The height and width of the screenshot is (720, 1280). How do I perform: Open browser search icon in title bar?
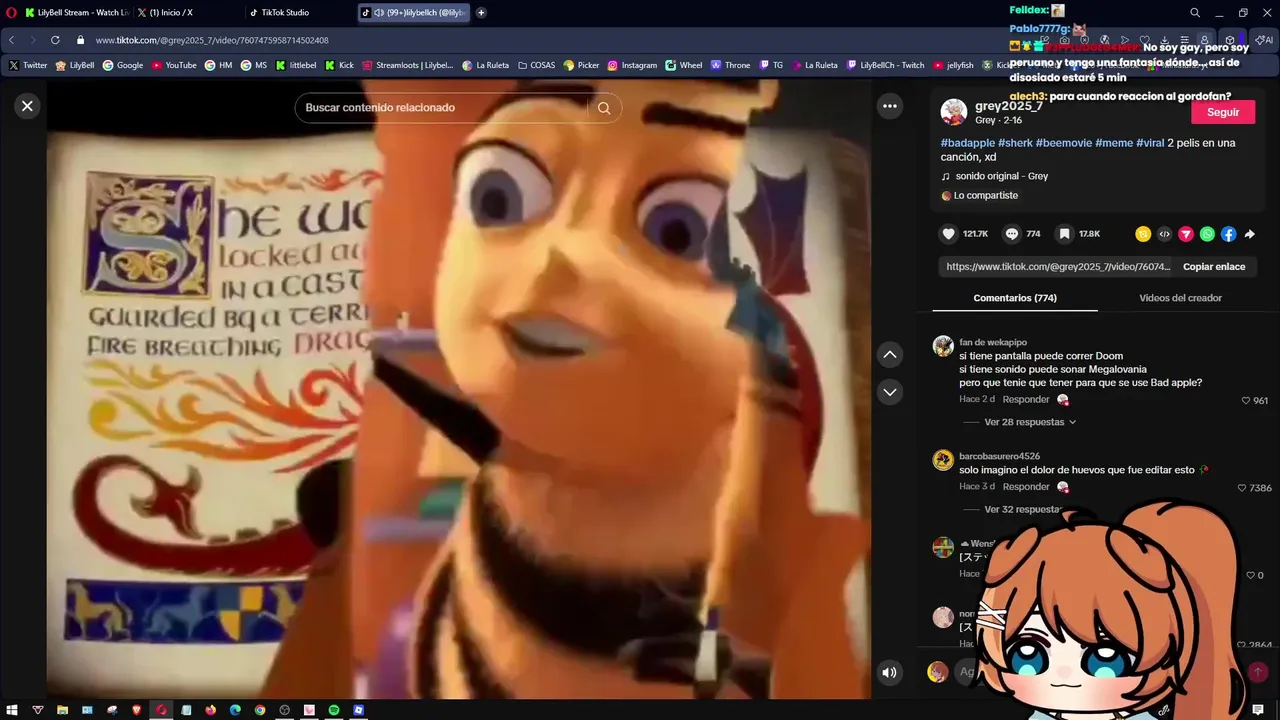click(1195, 13)
